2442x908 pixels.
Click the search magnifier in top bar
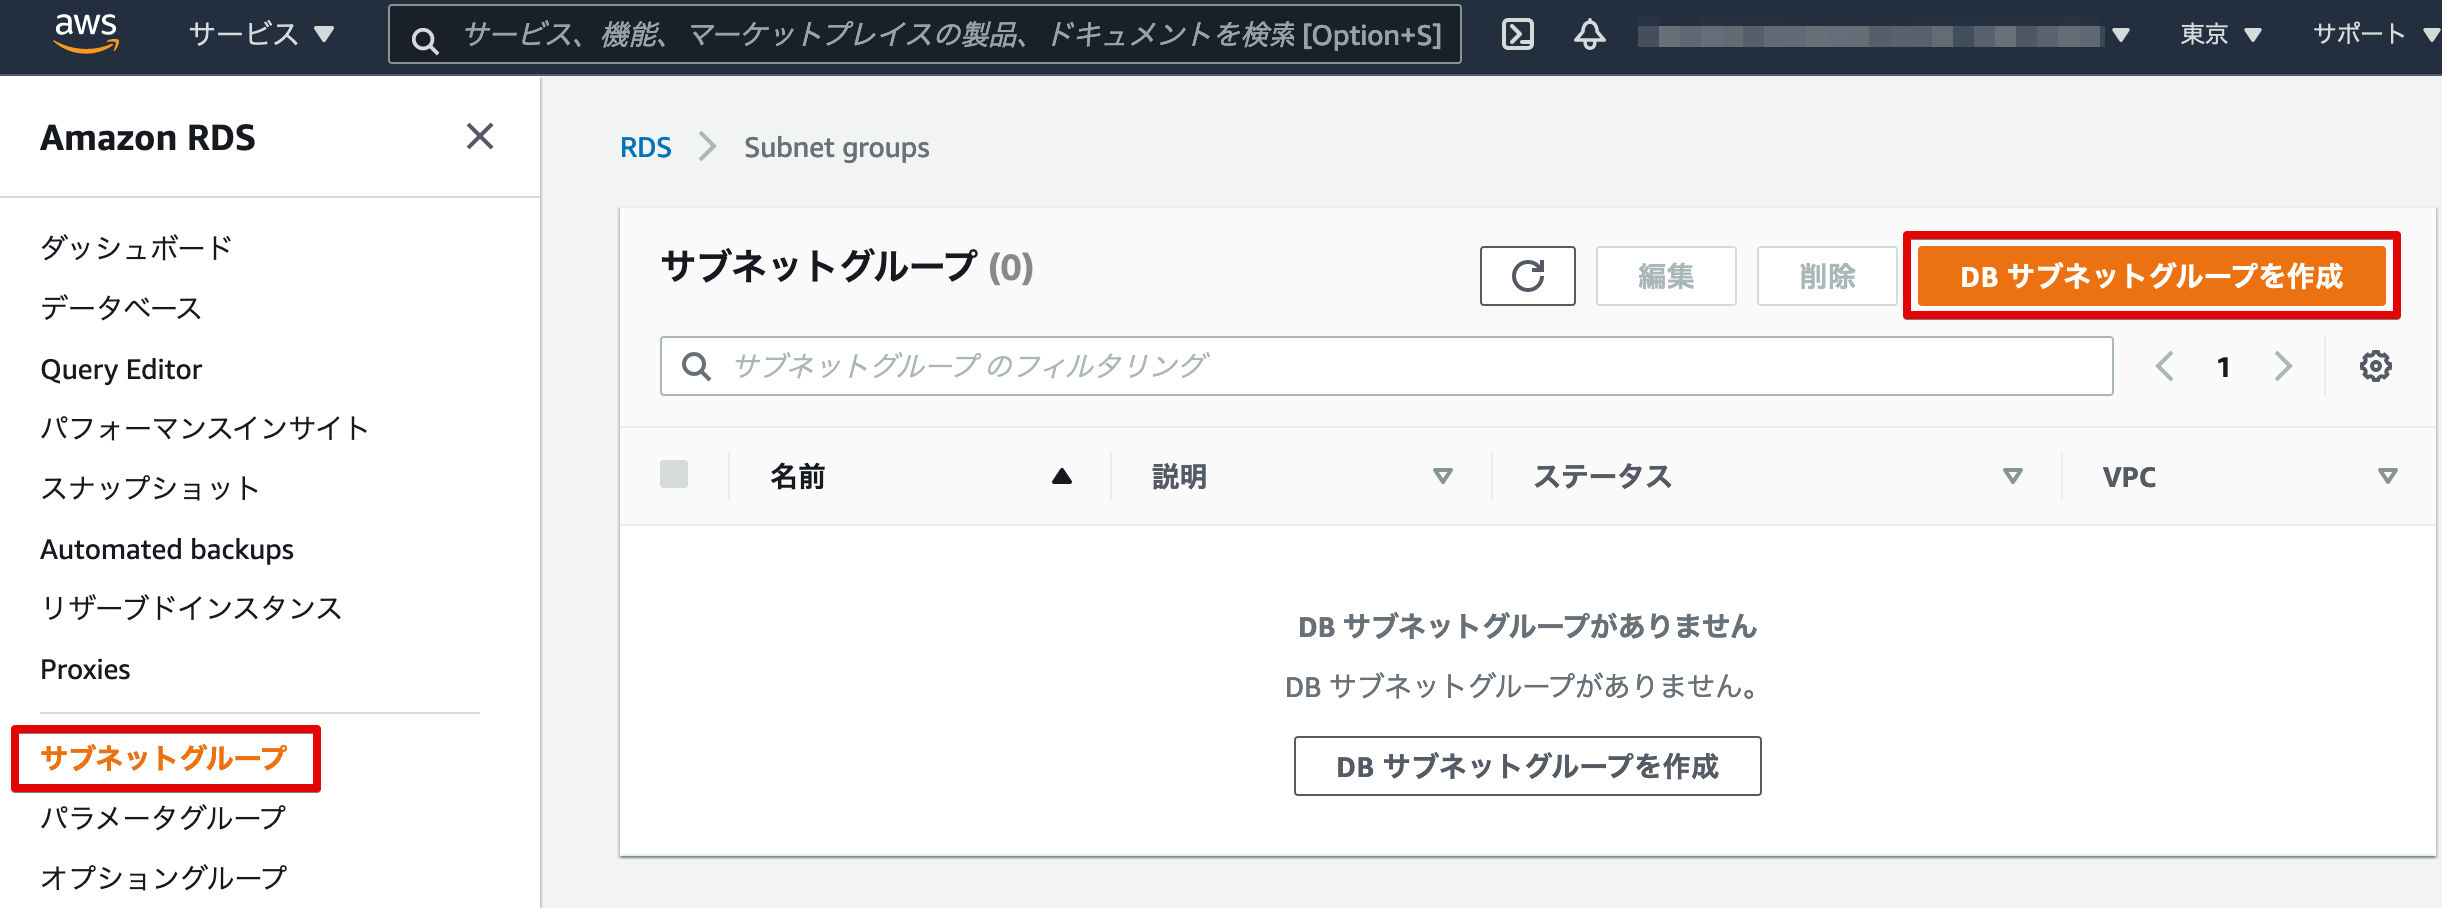tap(425, 40)
